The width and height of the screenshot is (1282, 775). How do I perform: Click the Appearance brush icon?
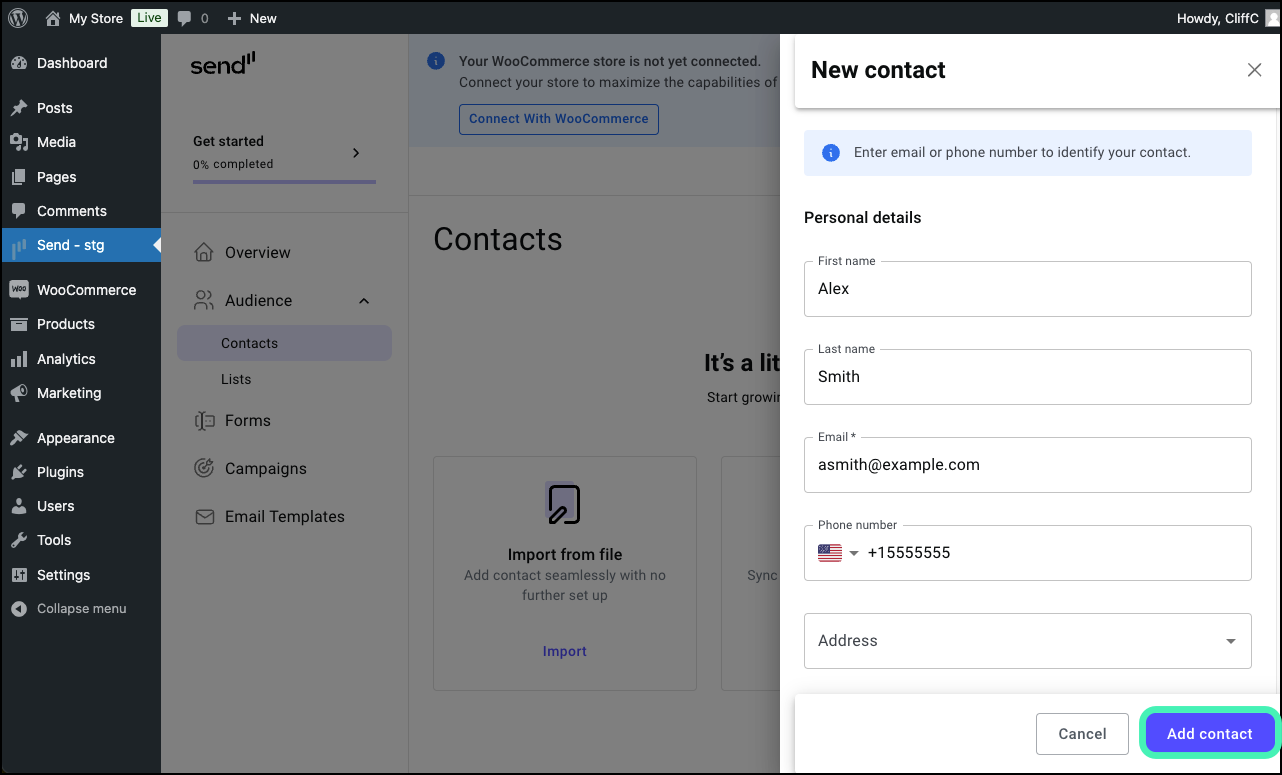(x=19, y=438)
